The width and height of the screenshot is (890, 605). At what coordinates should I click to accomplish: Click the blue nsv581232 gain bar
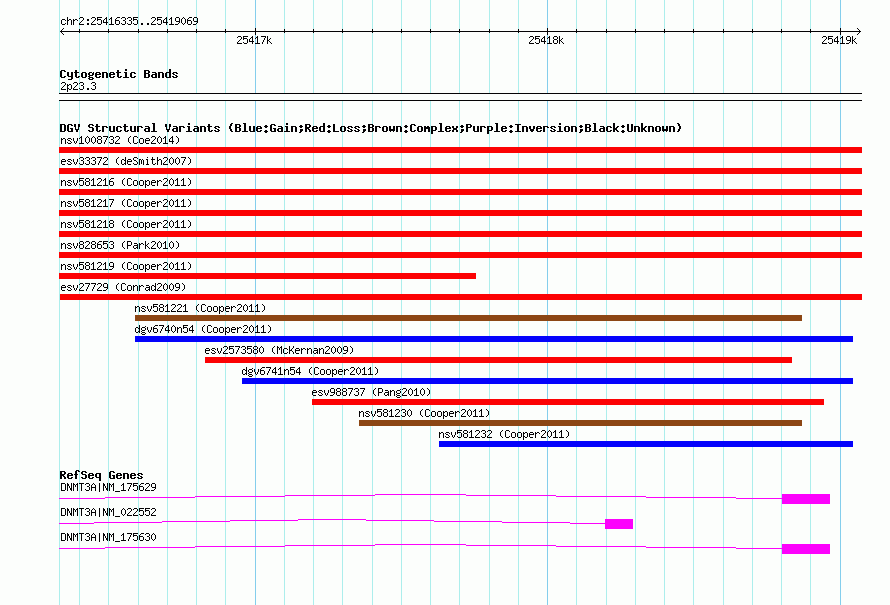click(646, 444)
